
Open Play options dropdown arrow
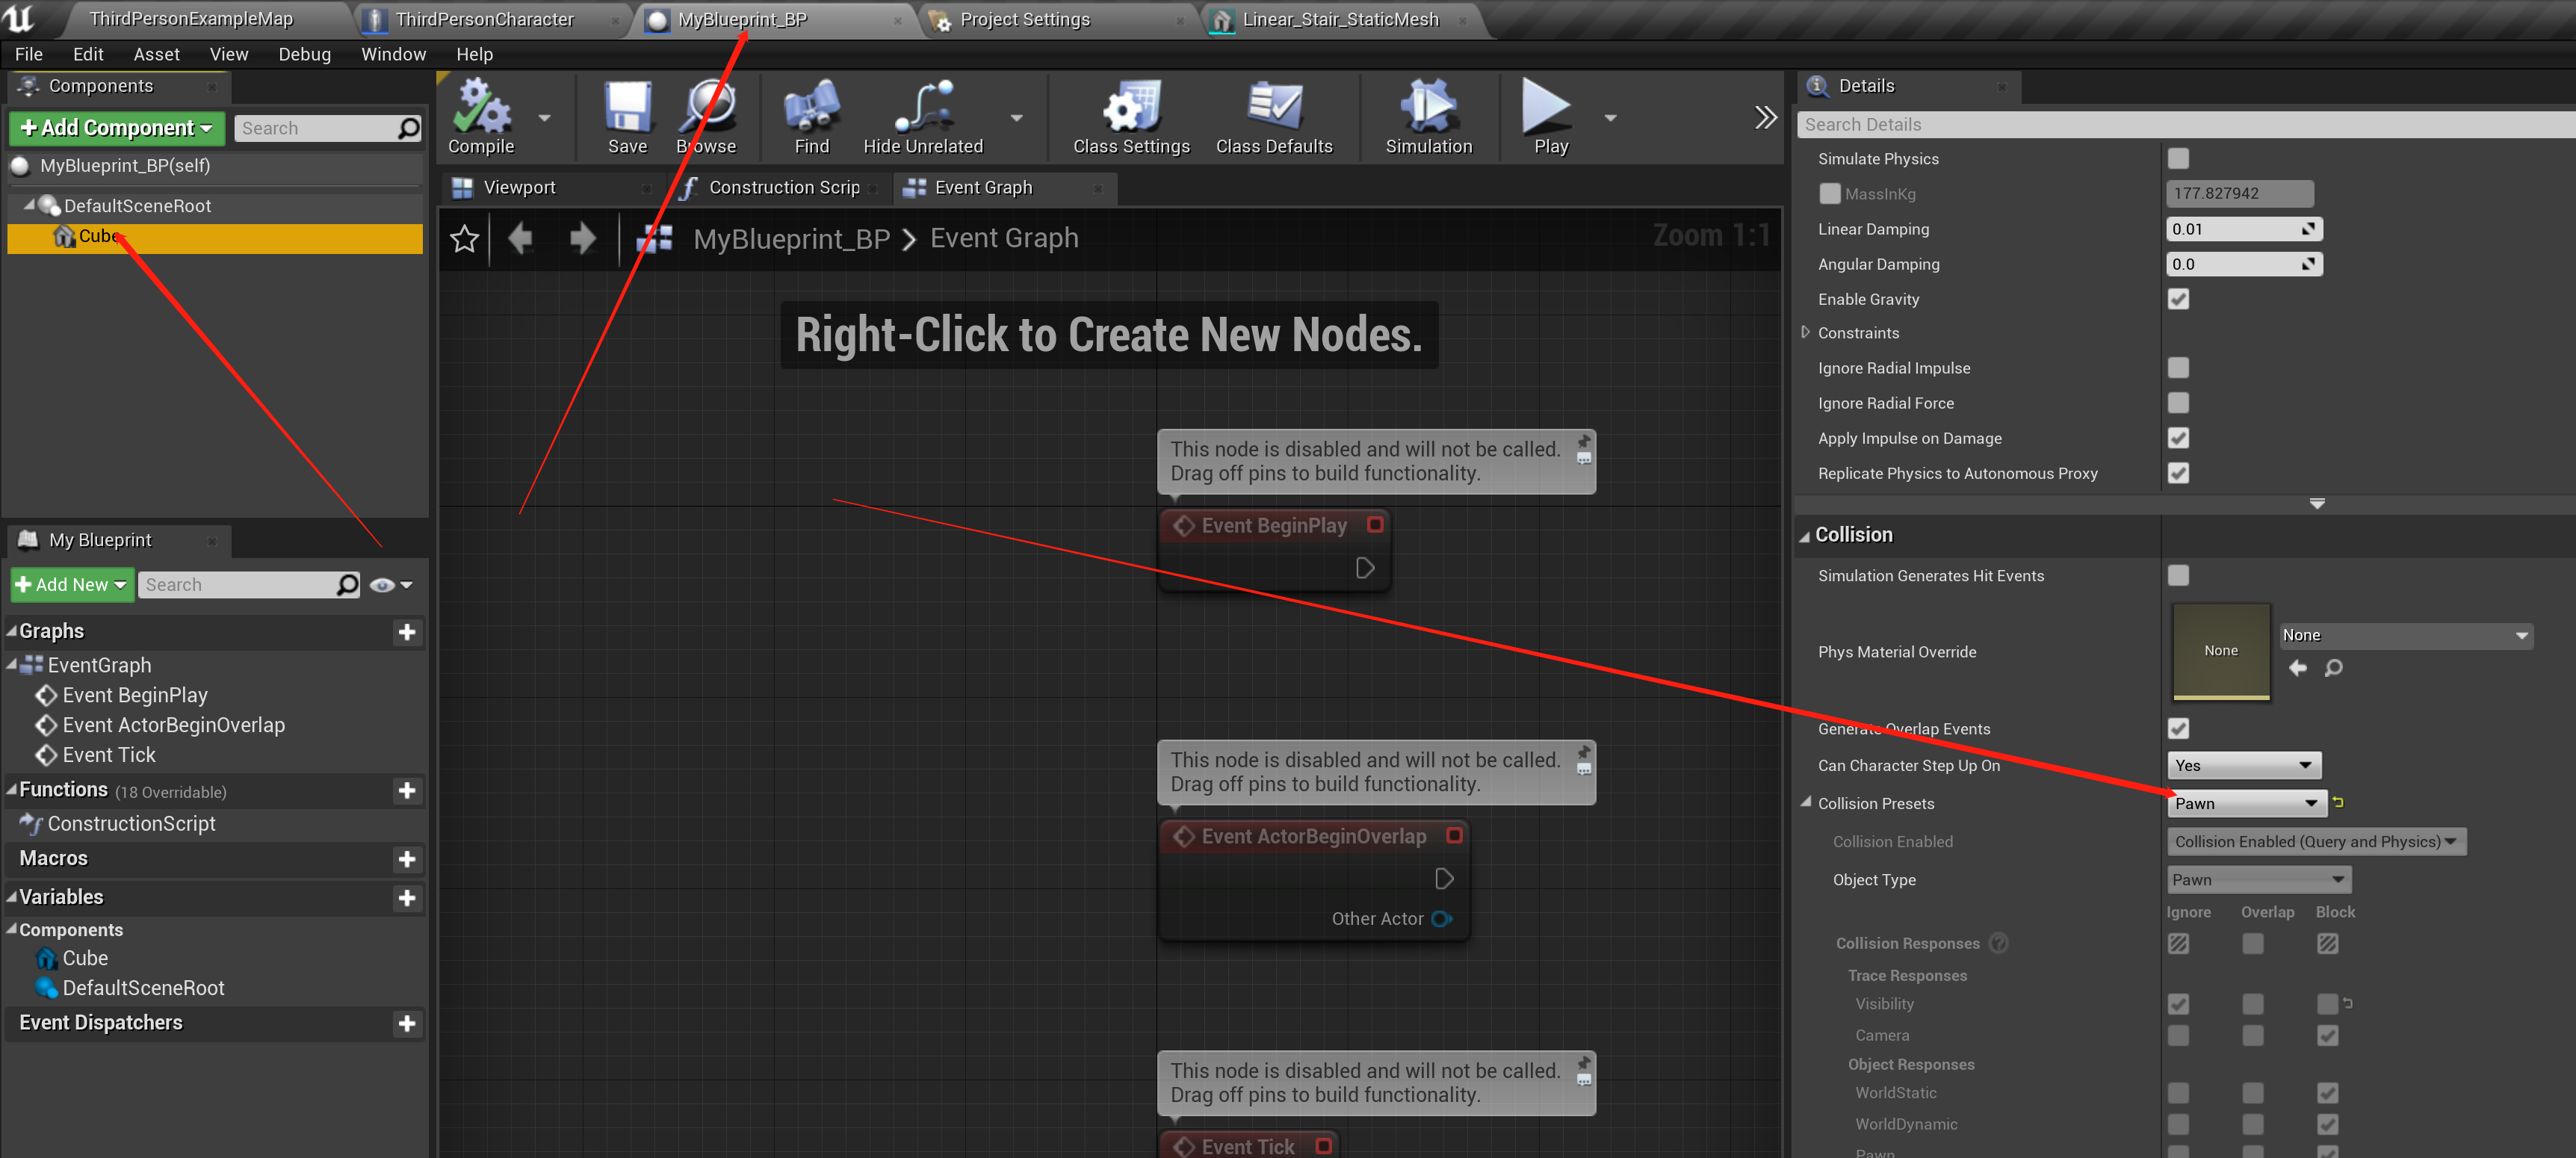pos(1610,118)
